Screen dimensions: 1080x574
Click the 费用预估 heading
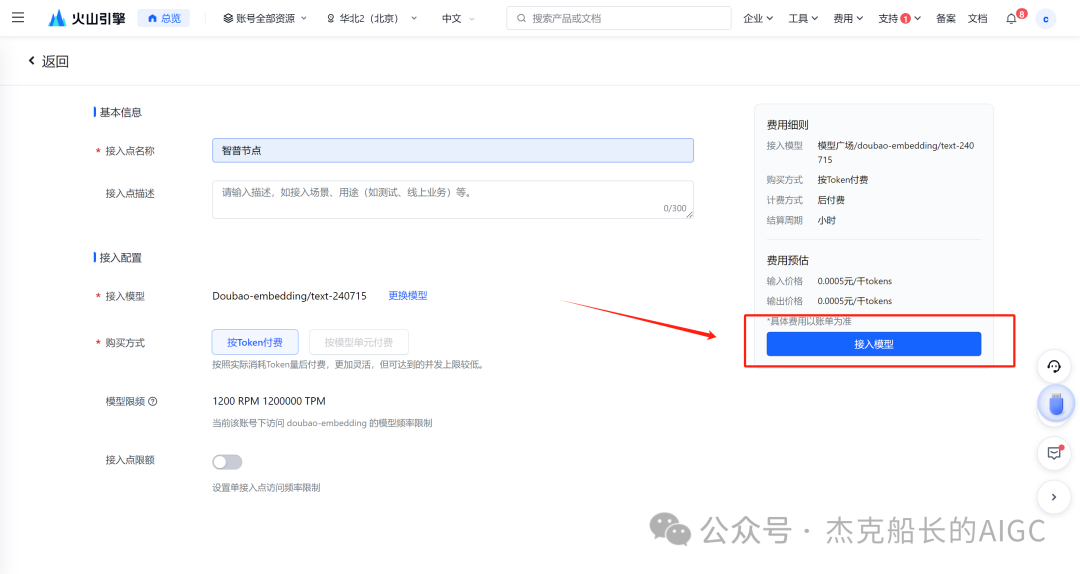point(787,260)
